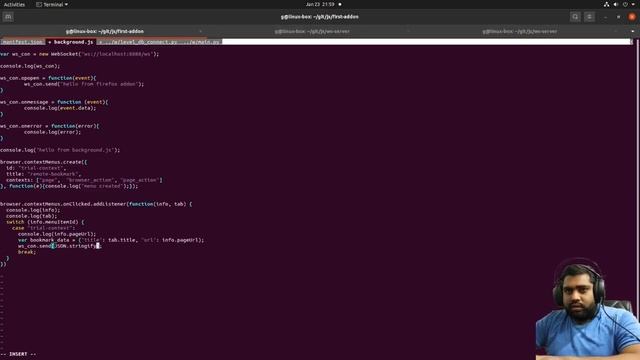Select the background.js vim tab

click(71, 42)
